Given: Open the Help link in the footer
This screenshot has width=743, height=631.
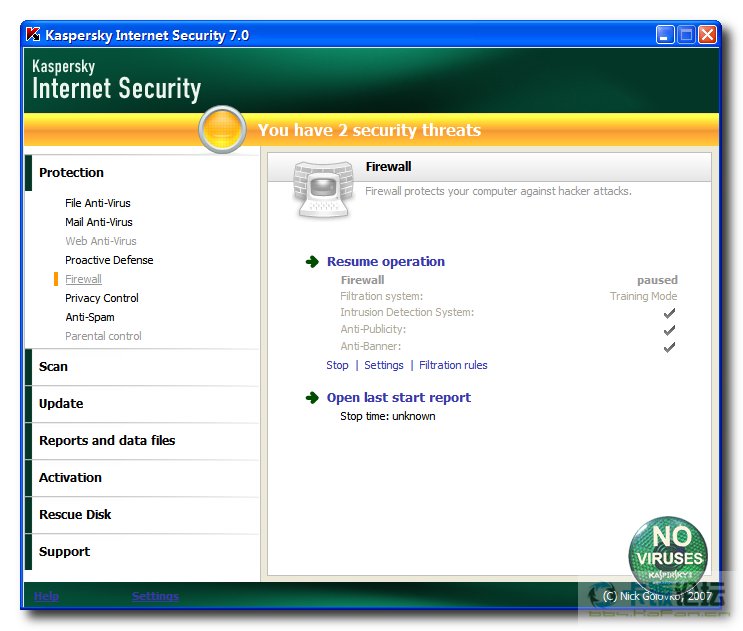Looking at the screenshot, I should pos(46,596).
